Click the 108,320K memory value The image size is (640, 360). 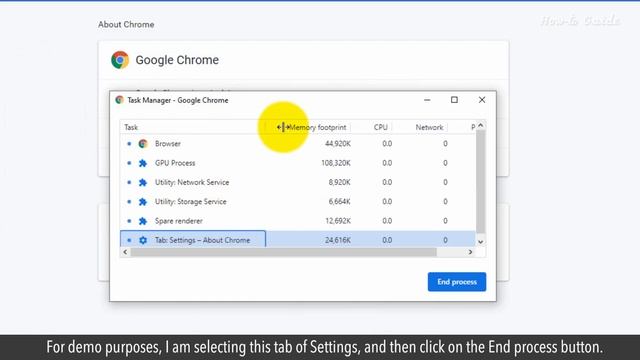(x=336, y=163)
